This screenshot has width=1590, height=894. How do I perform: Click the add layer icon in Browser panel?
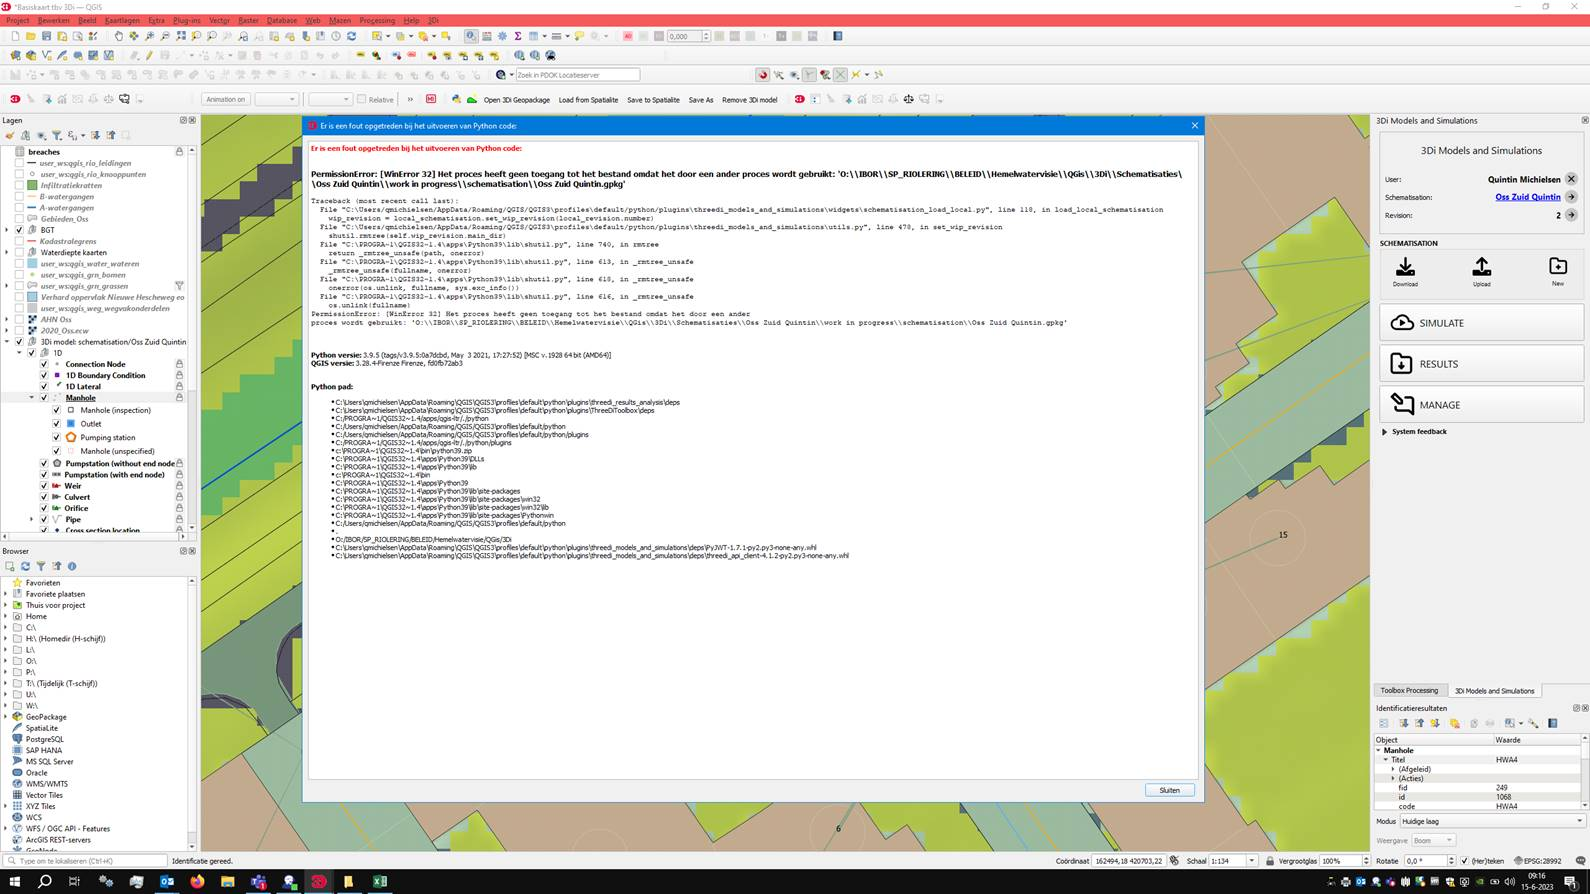(10, 566)
